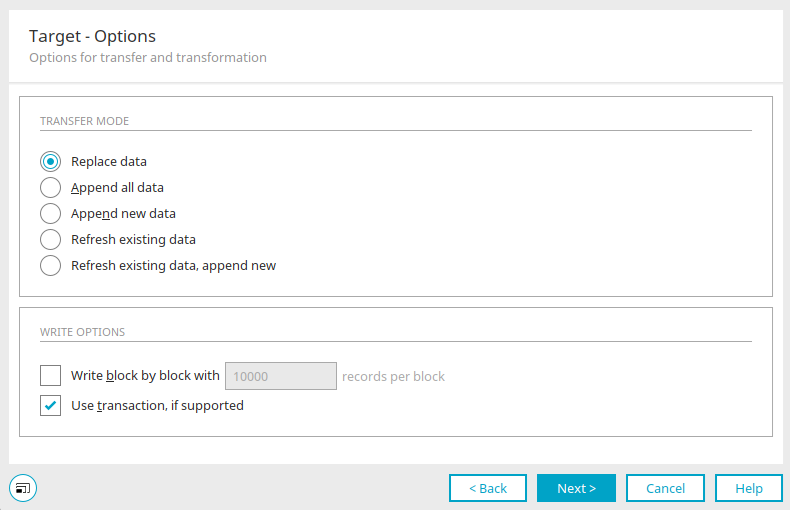Click the Use transaction, if supported label text
This screenshot has width=790, height=510.
point(157,406)
